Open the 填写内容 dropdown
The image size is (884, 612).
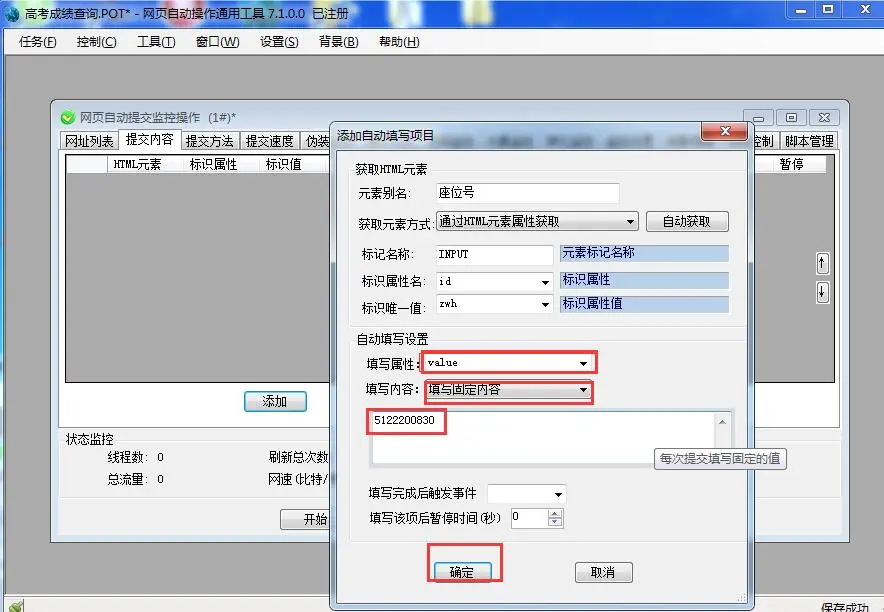[x=583, y=391]
